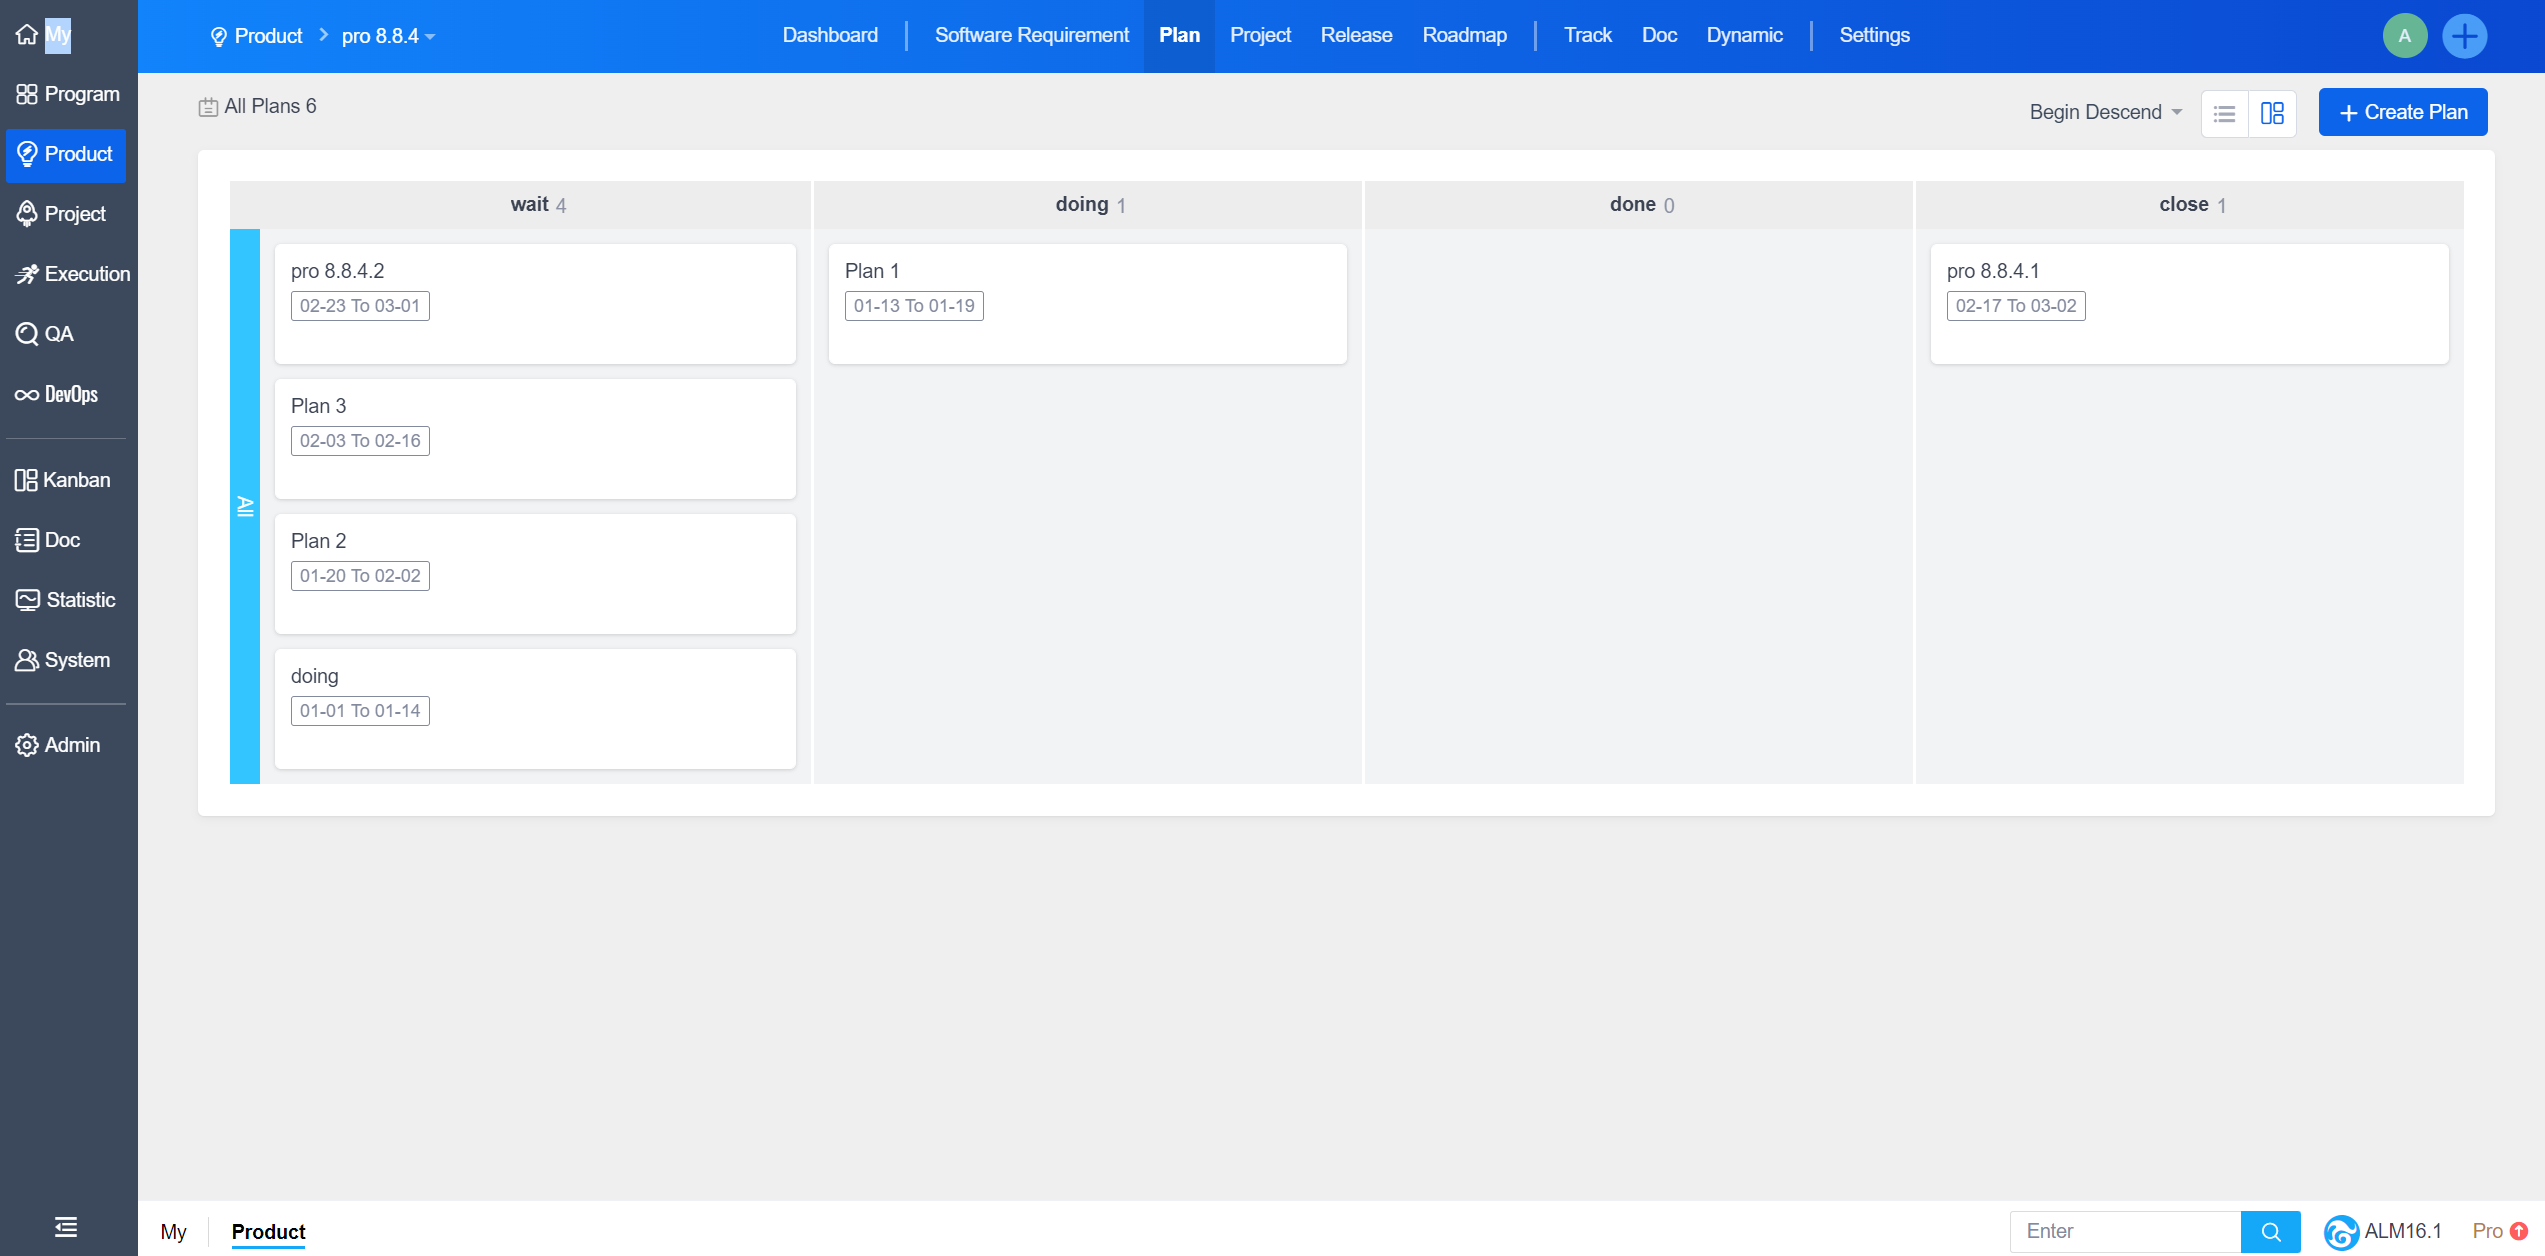The image size is (2545, 1256).
Task: Switch to list view of plans
Action: pos(2224,113)
